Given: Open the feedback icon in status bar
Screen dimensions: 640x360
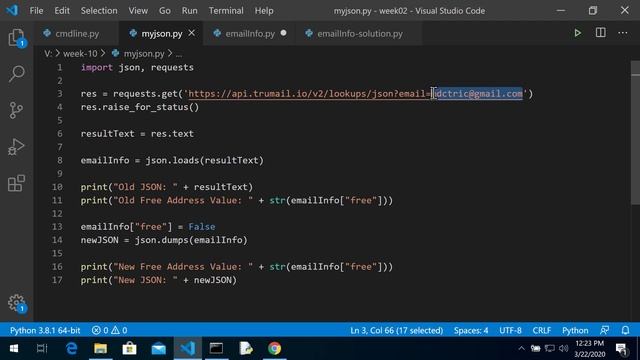Looking at the screenshot, I should (604, 330).
